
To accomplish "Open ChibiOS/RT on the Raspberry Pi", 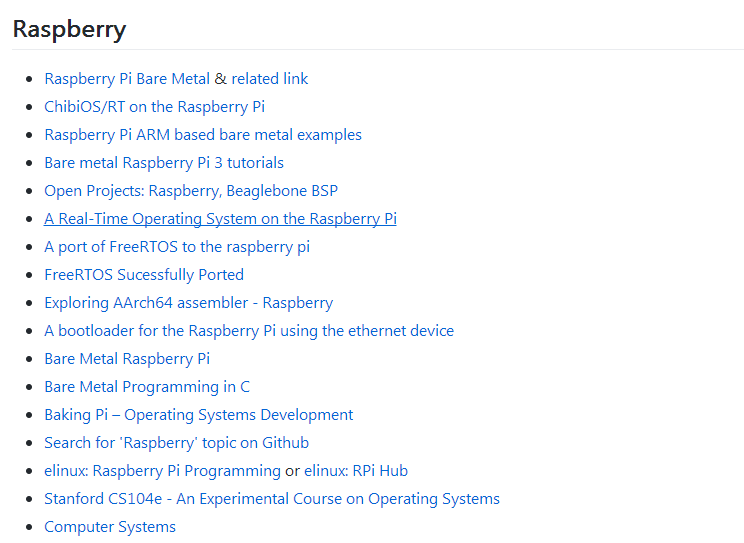I will [x=154, y=107].
